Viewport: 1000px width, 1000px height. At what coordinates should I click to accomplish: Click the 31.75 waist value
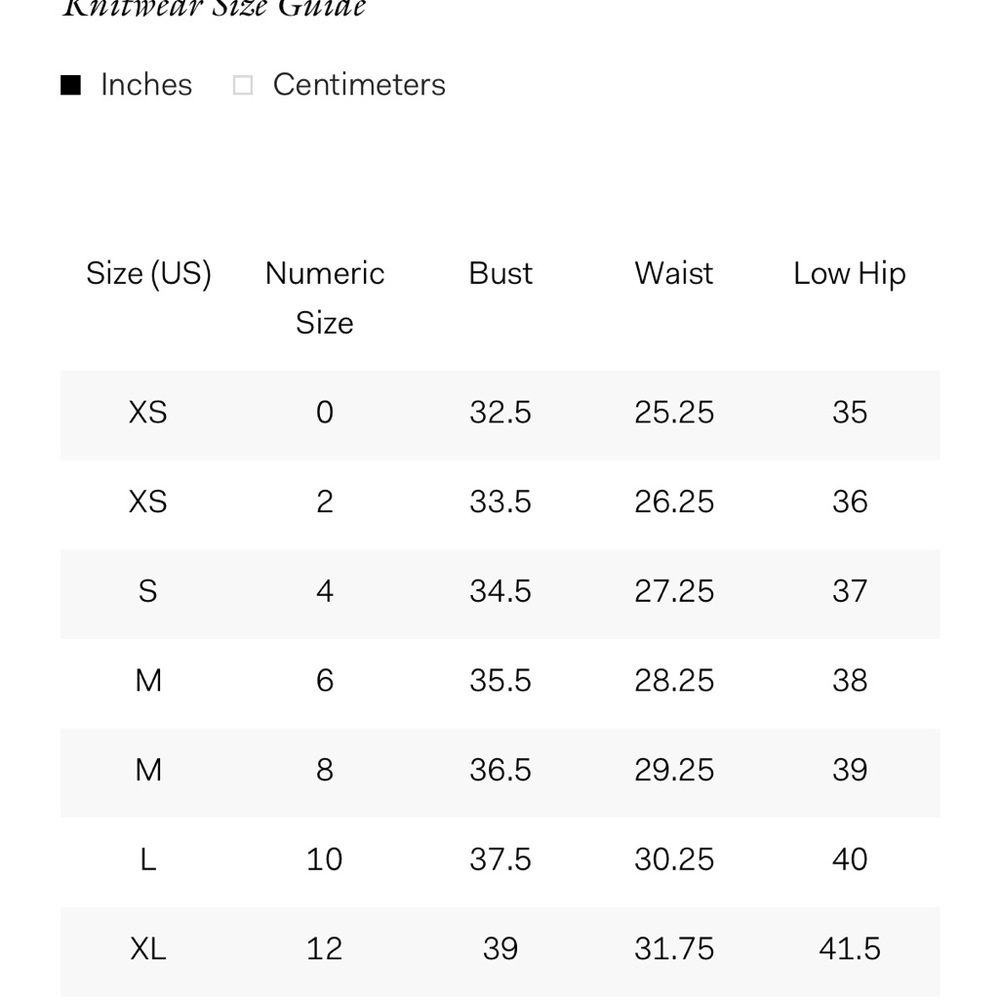coord(674,948)
